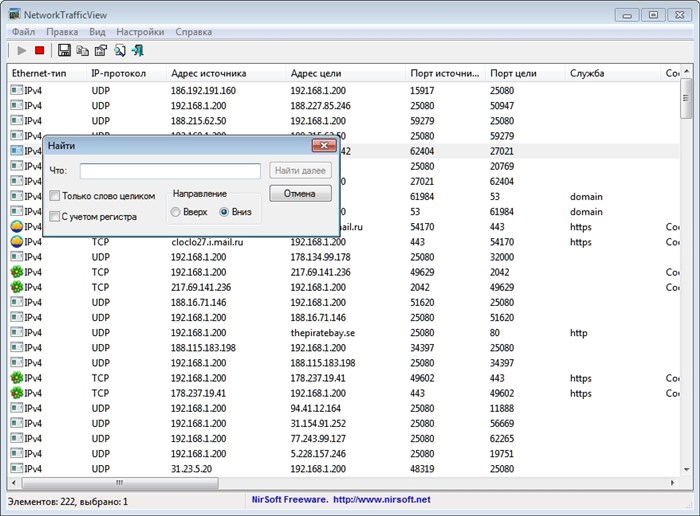Click the save floppy disk toolbar icon
Viewport: 700px width, 516px height.
coord(64,50)
